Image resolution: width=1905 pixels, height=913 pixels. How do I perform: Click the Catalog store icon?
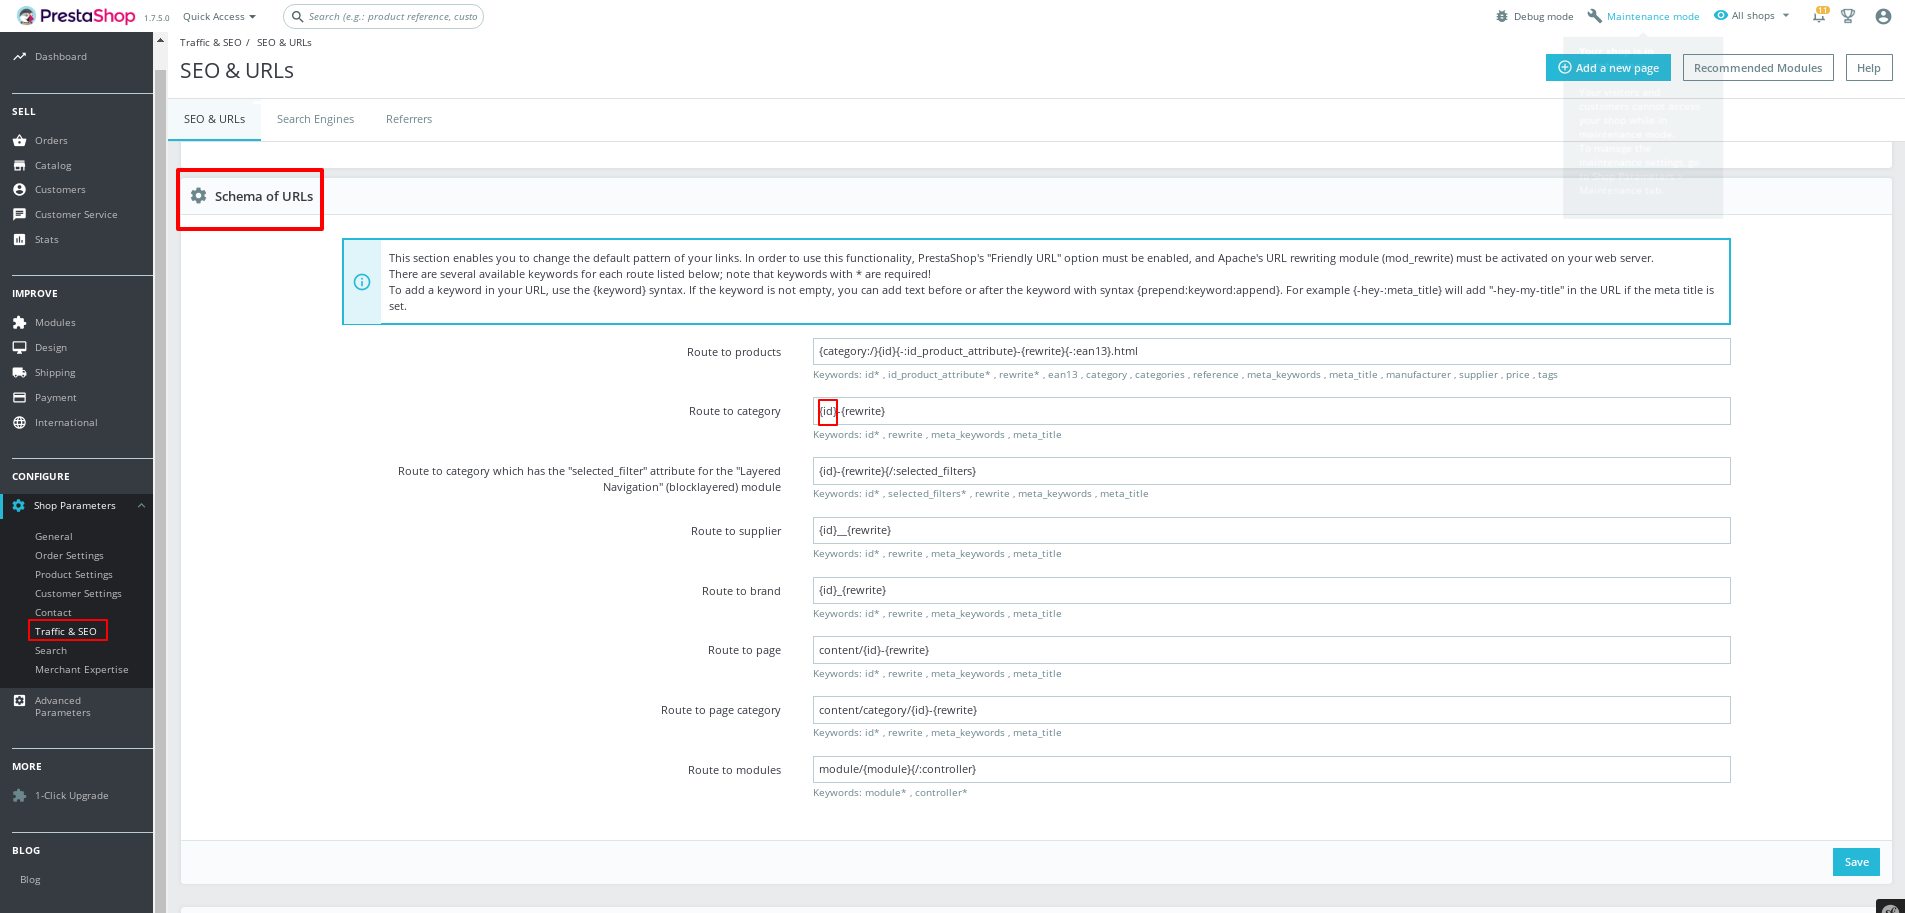pyautogui.click(x=19, y=166)
